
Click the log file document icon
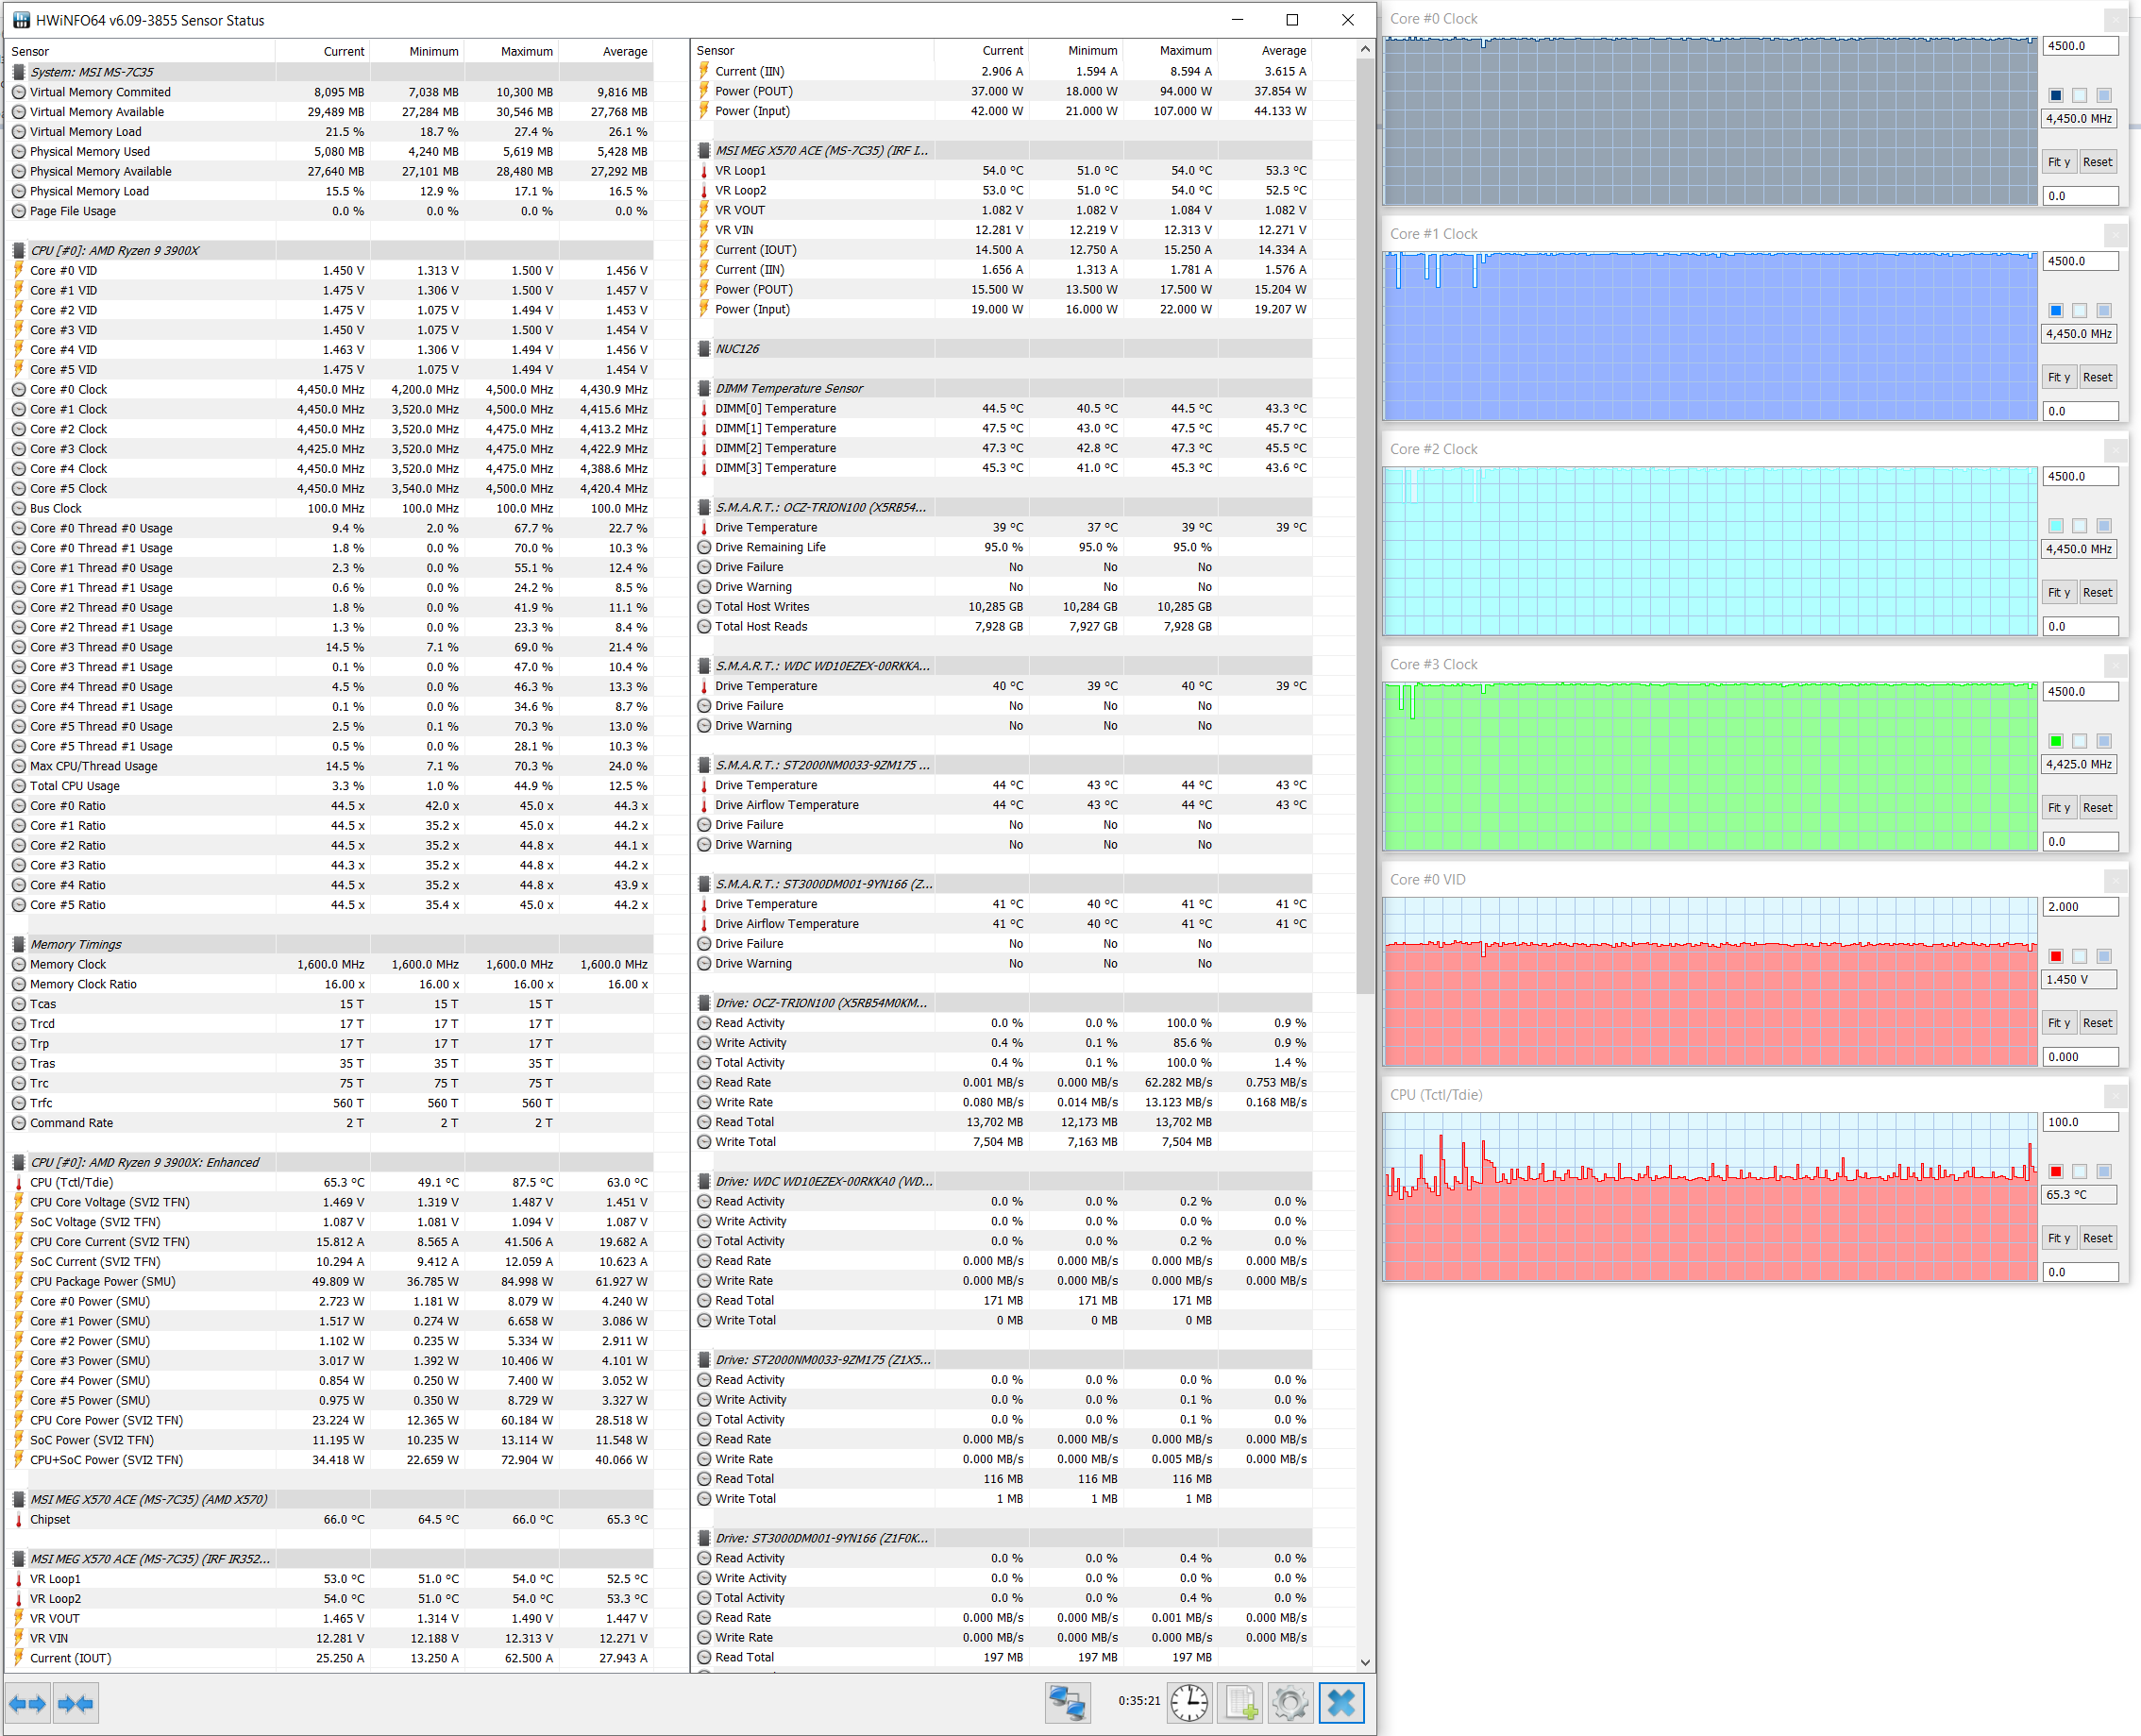click(x=1241, y=1702)
